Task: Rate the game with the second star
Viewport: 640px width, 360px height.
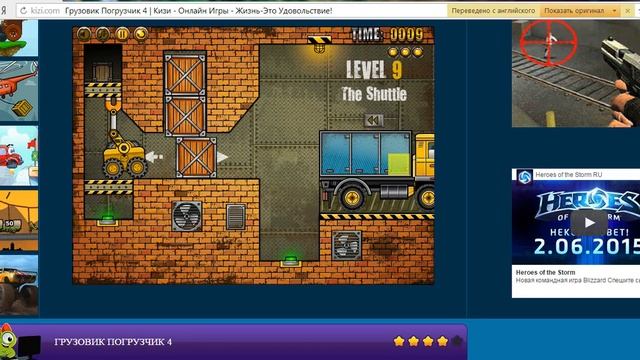Action: (413, 341)
